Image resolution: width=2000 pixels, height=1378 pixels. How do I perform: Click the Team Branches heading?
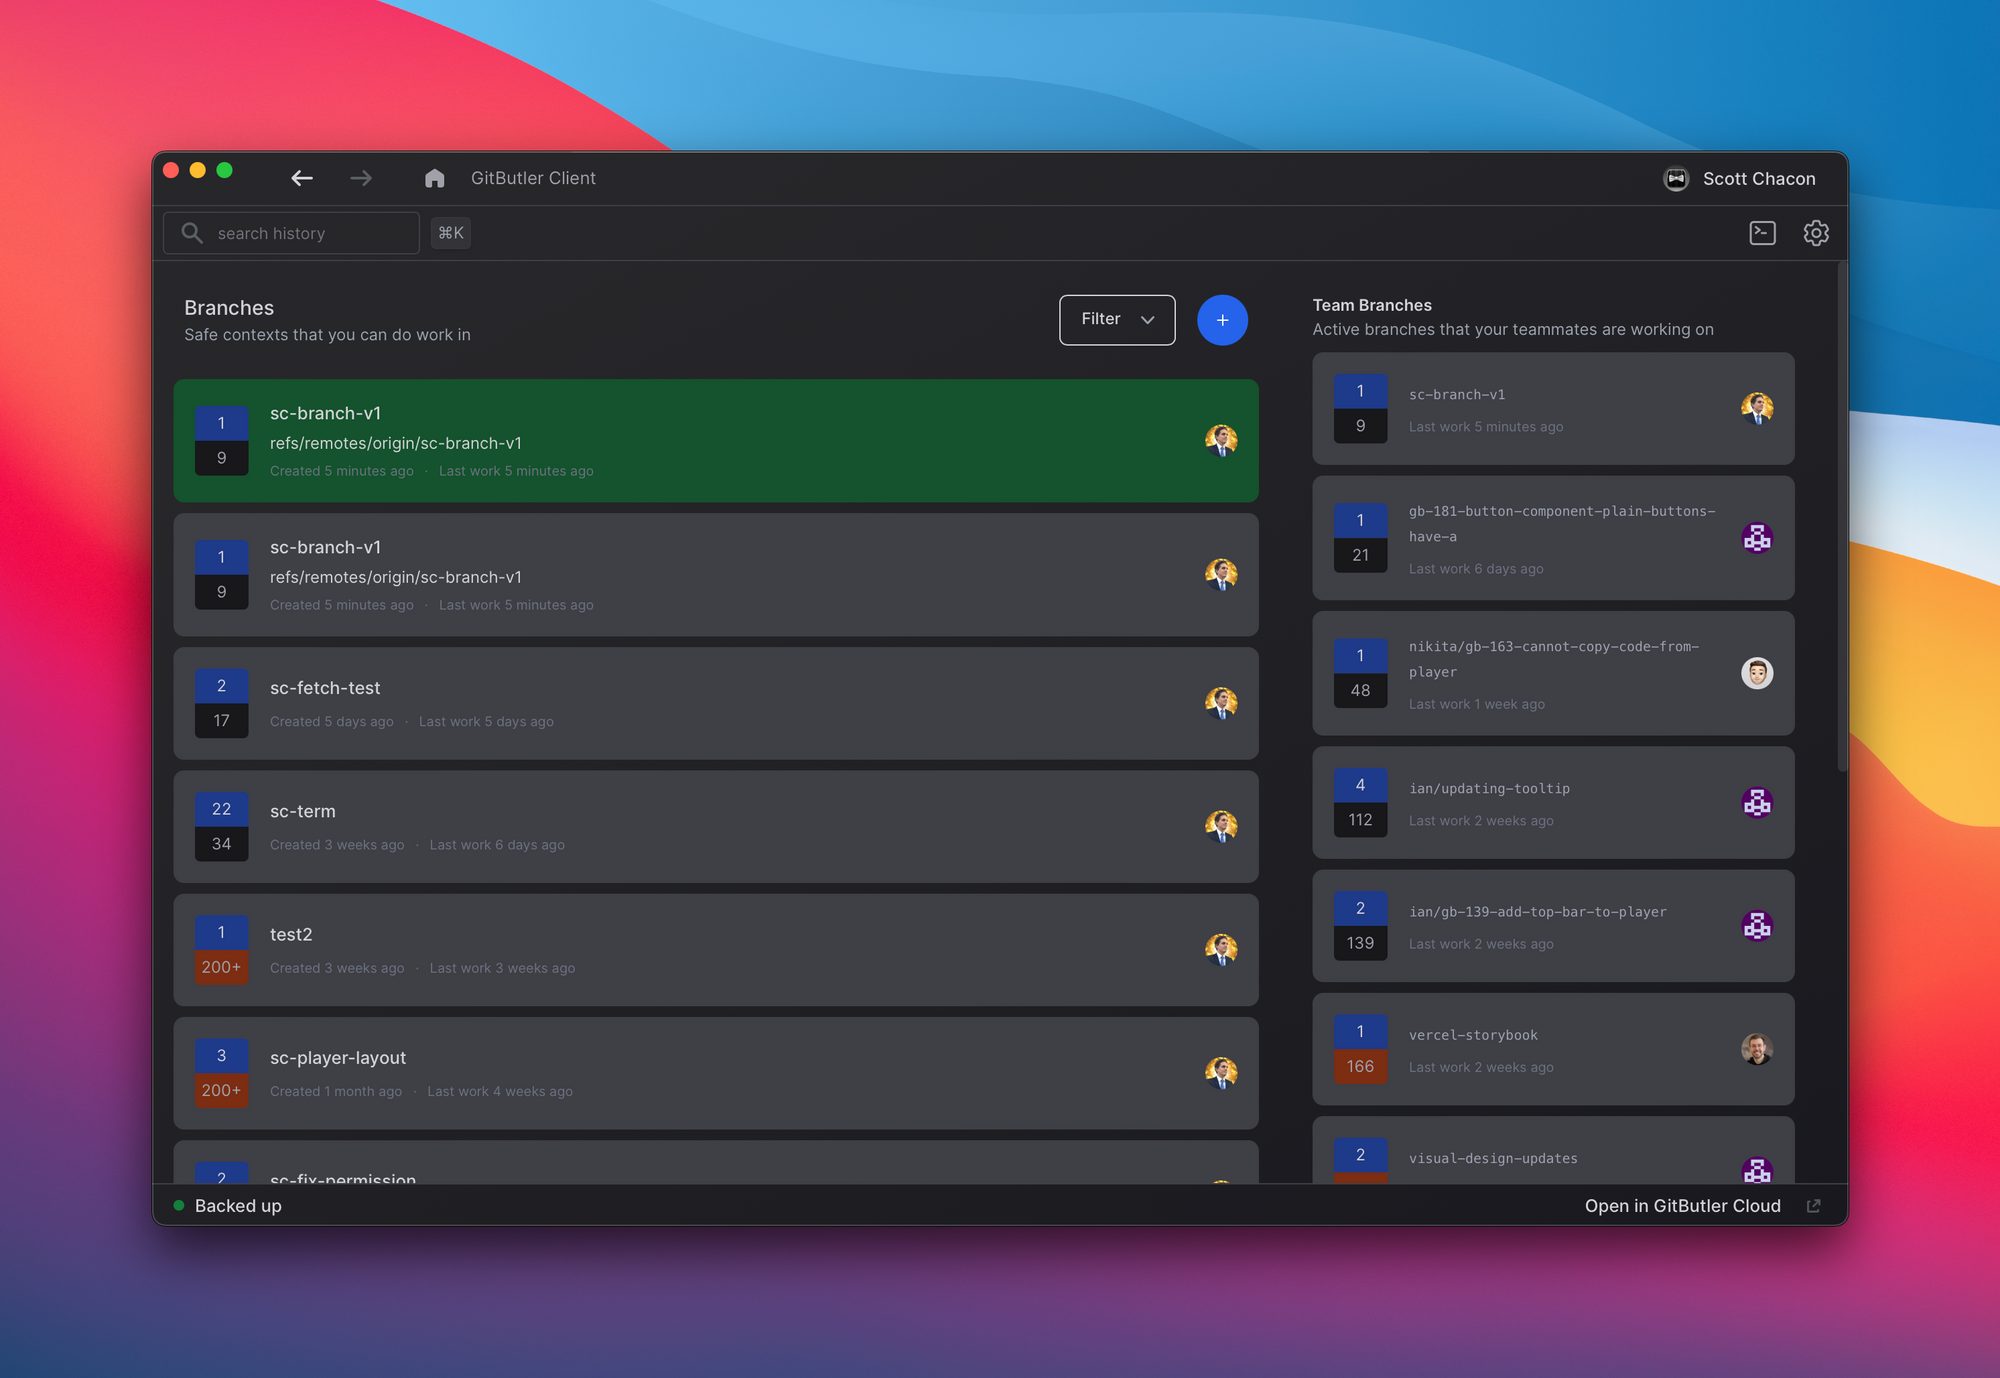[1372, 305]
